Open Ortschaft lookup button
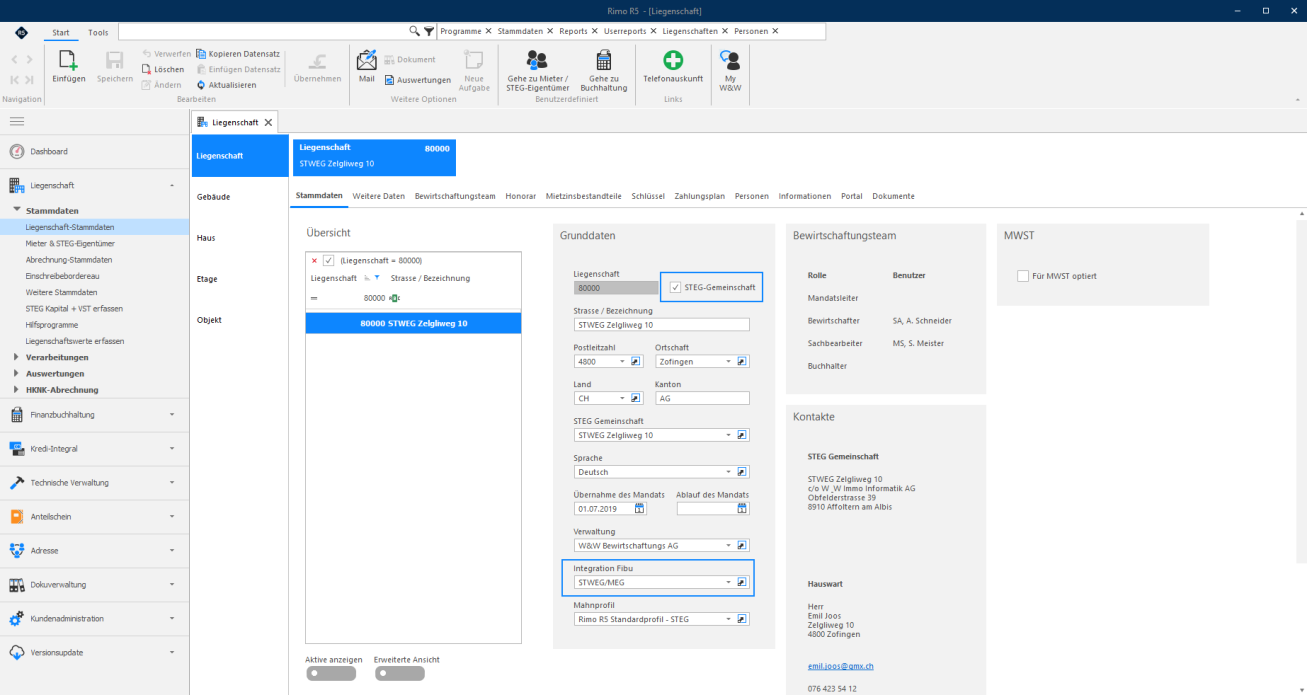This screenshot has height=695, width=1307. coord(742,361)
